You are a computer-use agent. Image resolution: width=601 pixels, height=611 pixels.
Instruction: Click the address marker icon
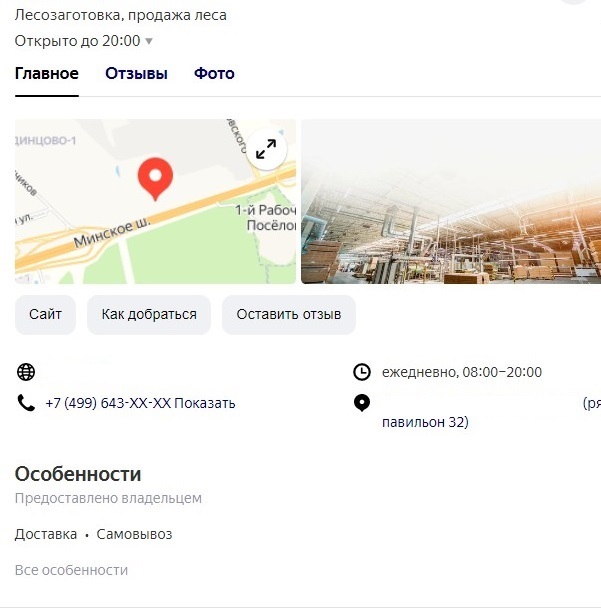tap(362, 403)
